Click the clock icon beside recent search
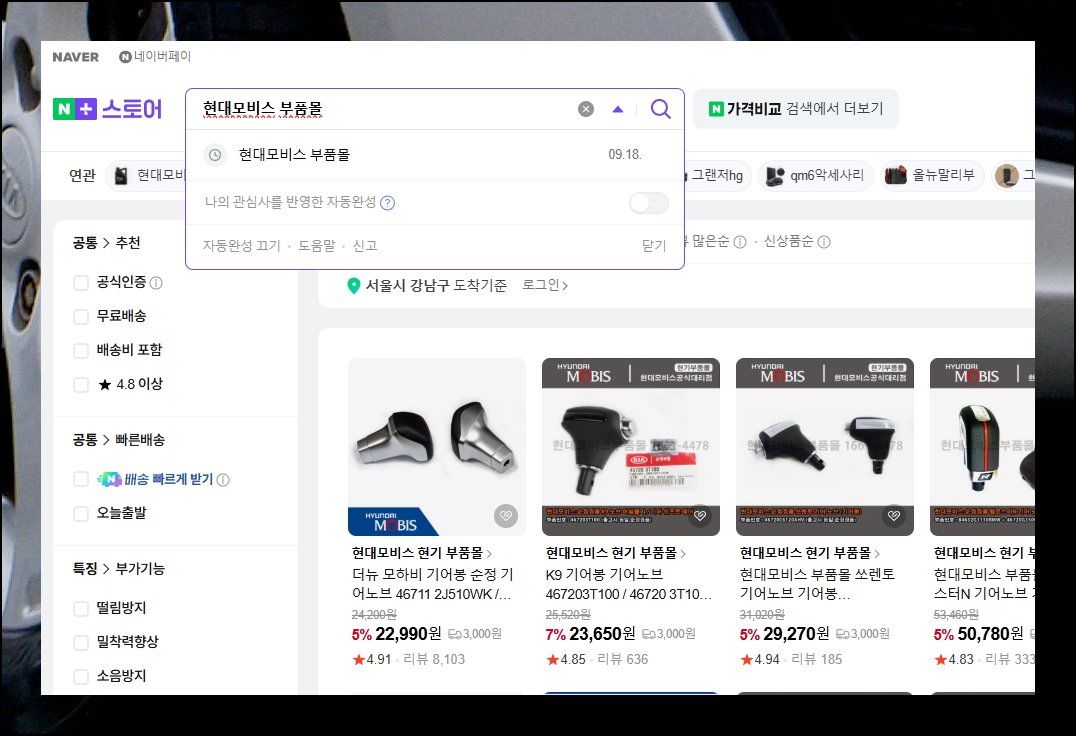 pyautogui.click(x=215, y=155)
